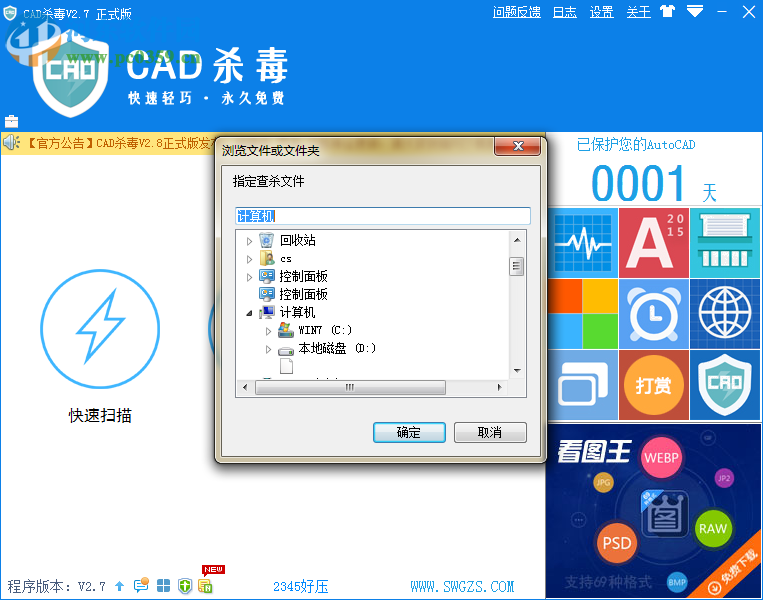Click the WEBP bubble in the ad

pos(661,458)
